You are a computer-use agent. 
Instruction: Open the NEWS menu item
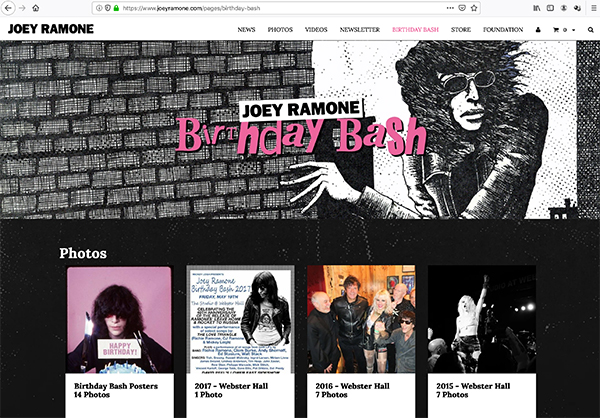(246, 29)
